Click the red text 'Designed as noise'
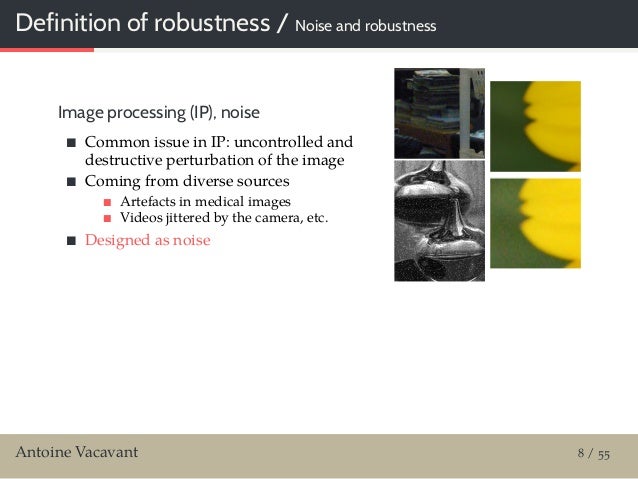The height and width of the screenshot is (479, 638). click(148, 240)
